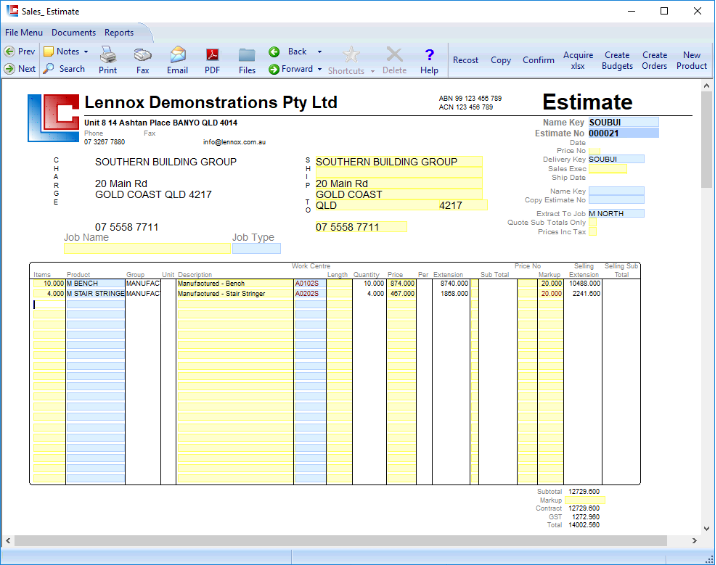The width and height of the screenshot is (716, 565).
Task: Click the Create Orders button
Action: pos(654,60)
